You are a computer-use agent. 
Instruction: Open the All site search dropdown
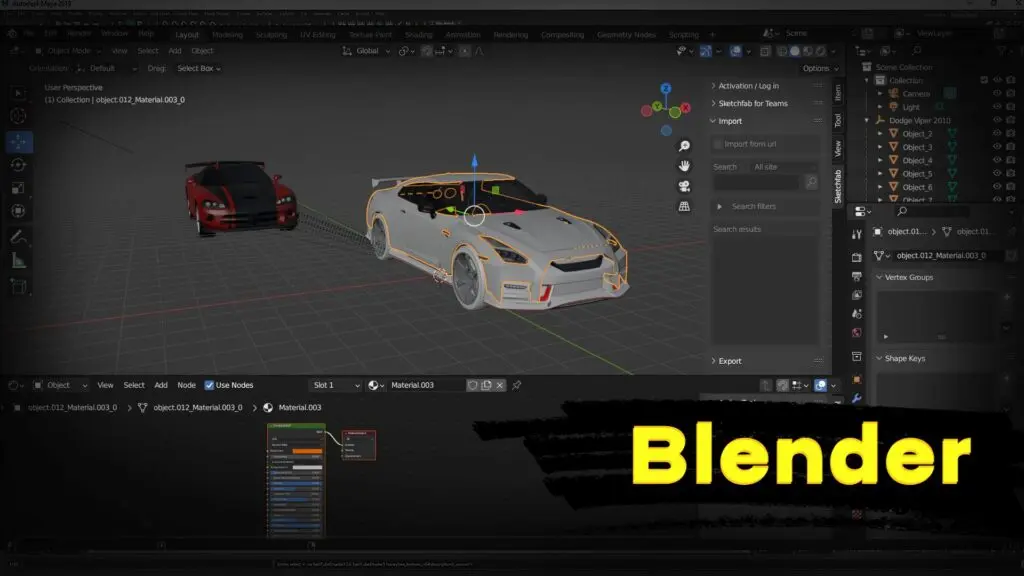point(782,167)
